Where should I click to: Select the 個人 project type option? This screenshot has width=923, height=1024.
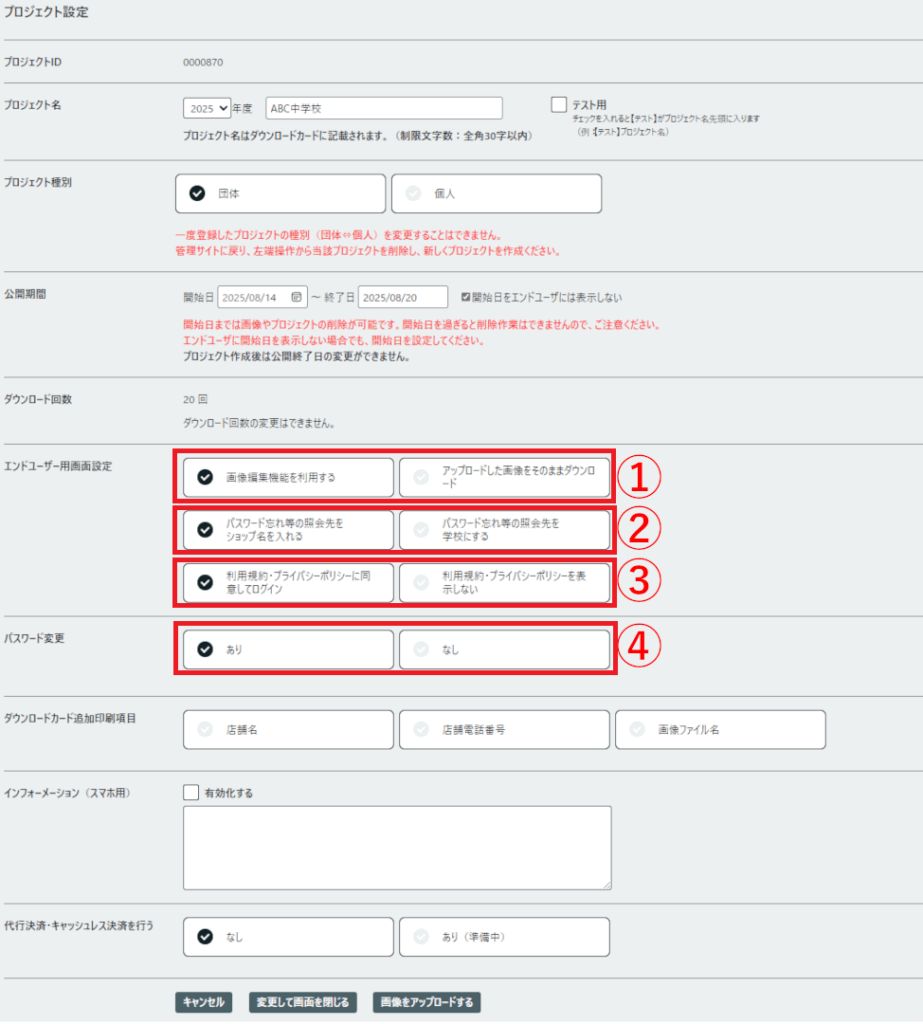pyautogui.click(x=496, y=194)
